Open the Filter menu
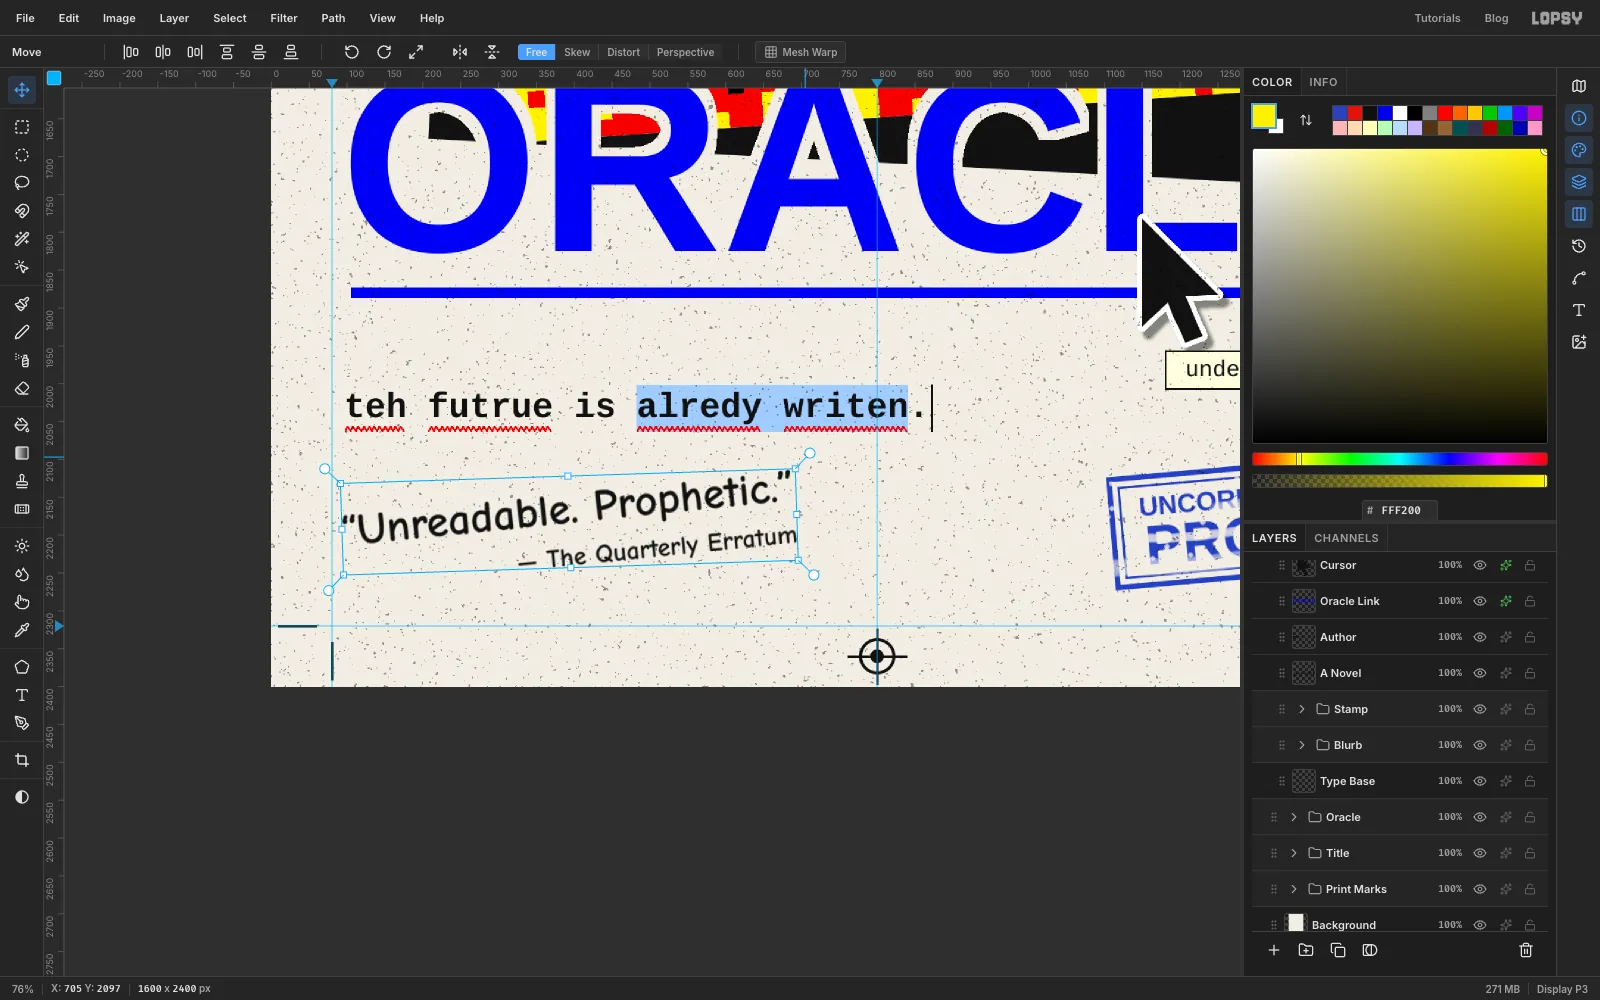The image size is (1600, 1000). pyautogui.click(x=284, y=18)
